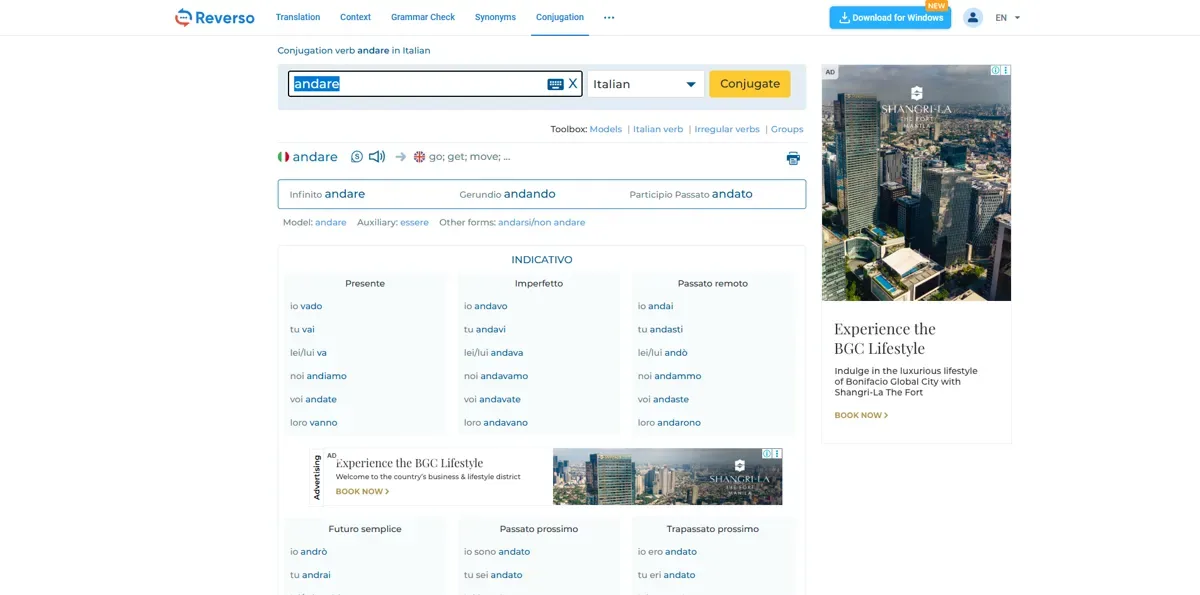This screenshot has height=595, width=1200.
Task: Expand the three-dot more menu
Action: (x=609, y=17)
